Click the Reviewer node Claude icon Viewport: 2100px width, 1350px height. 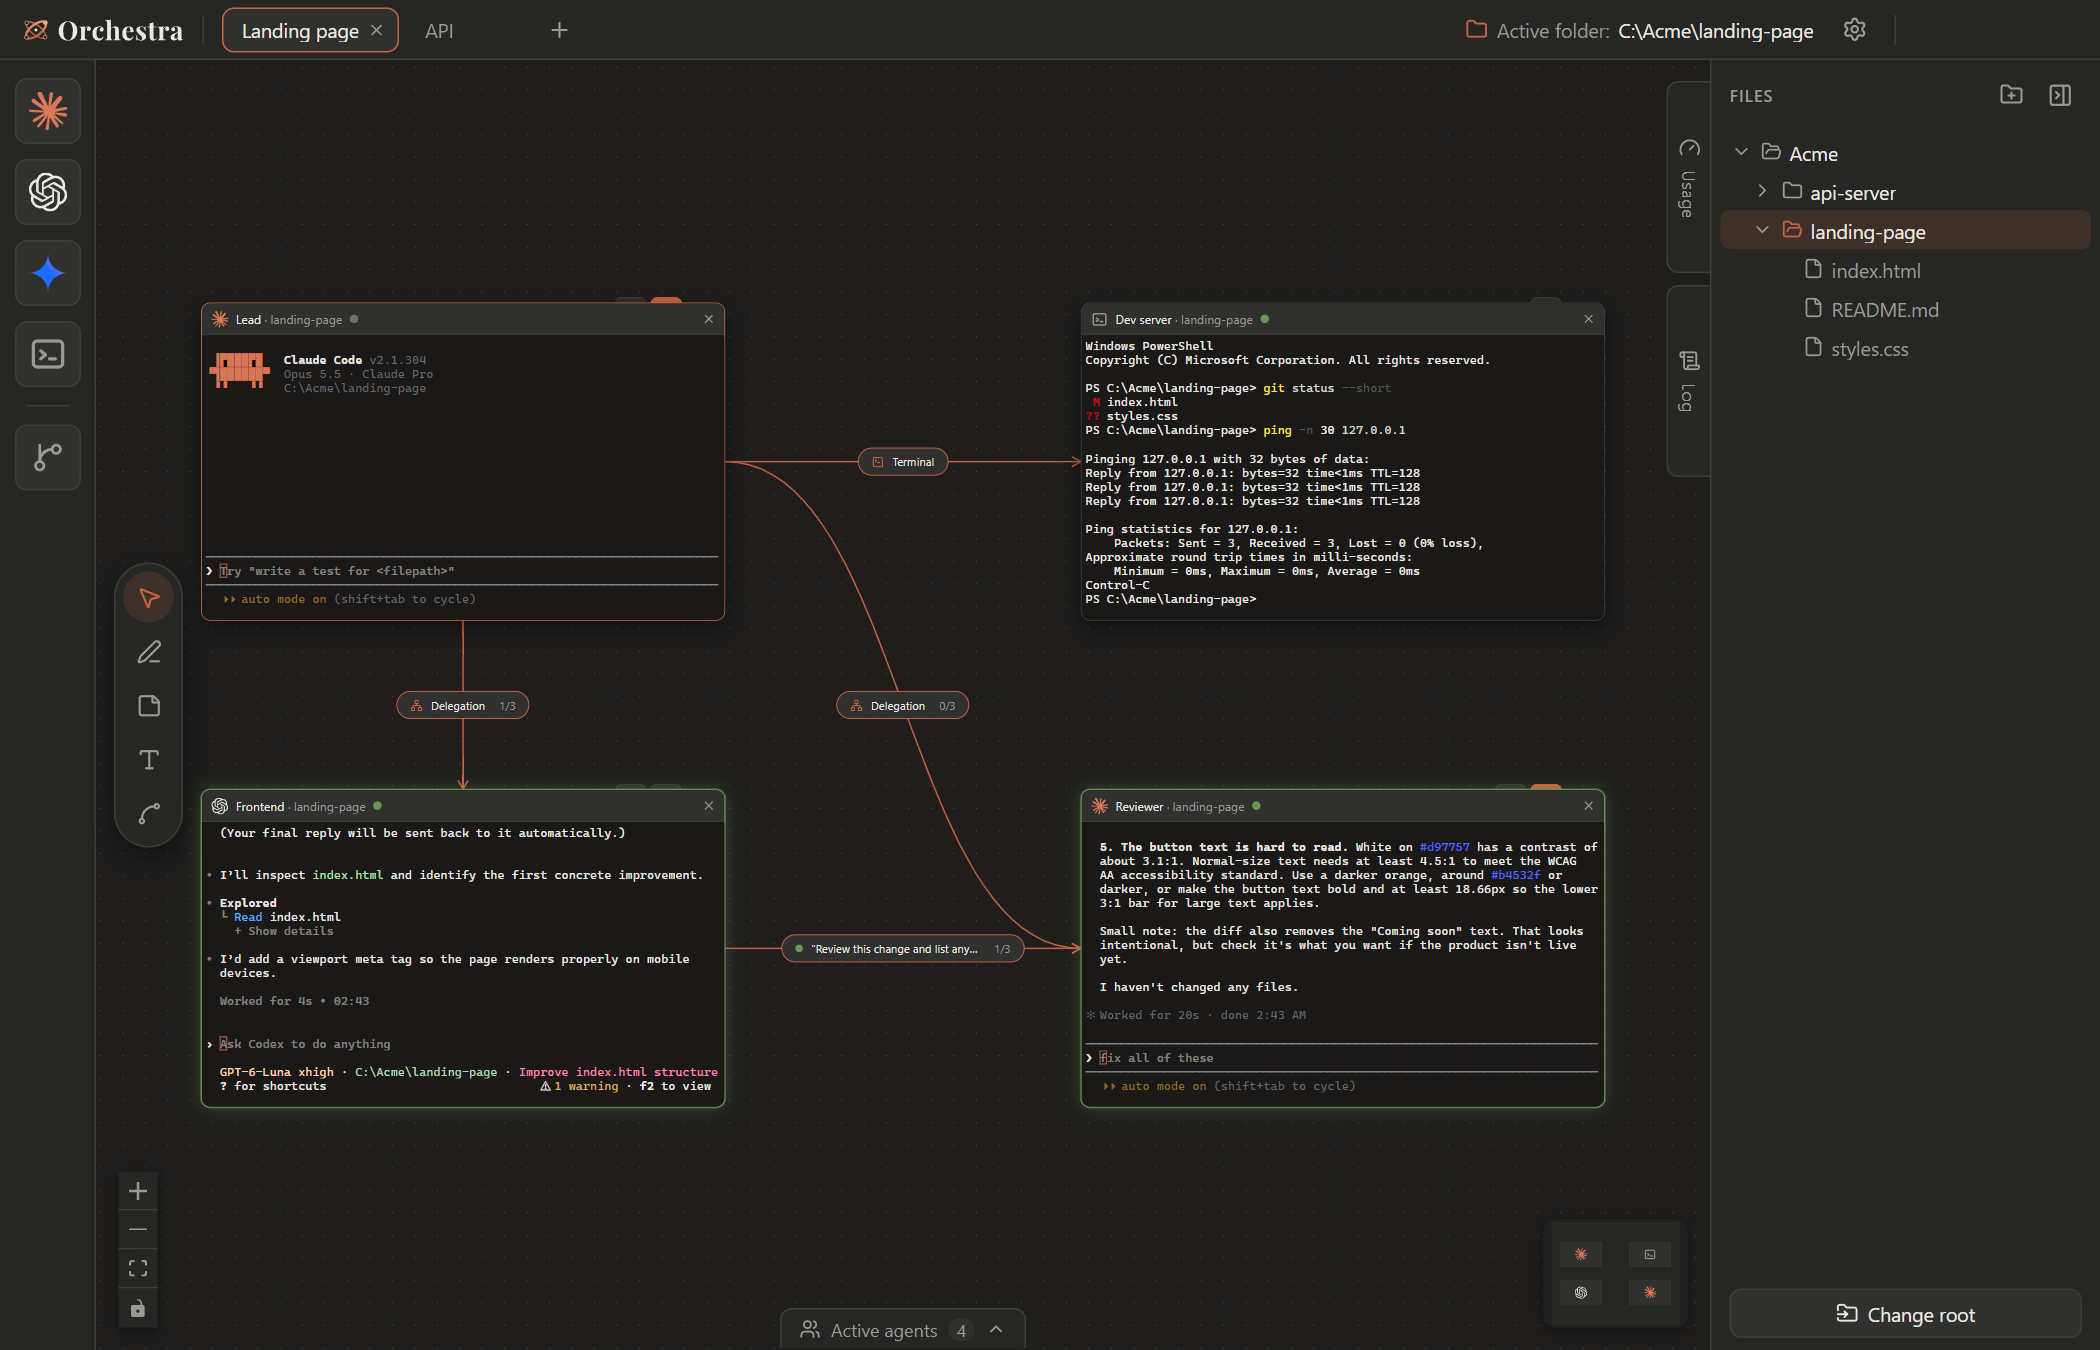point(1100,806)
